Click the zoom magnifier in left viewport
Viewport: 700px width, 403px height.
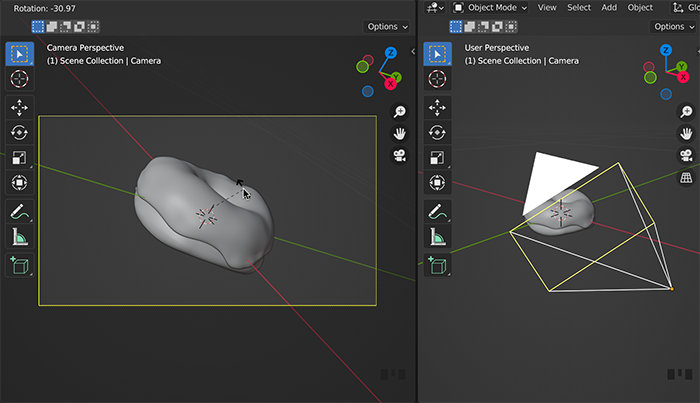(x=400, y=112)
